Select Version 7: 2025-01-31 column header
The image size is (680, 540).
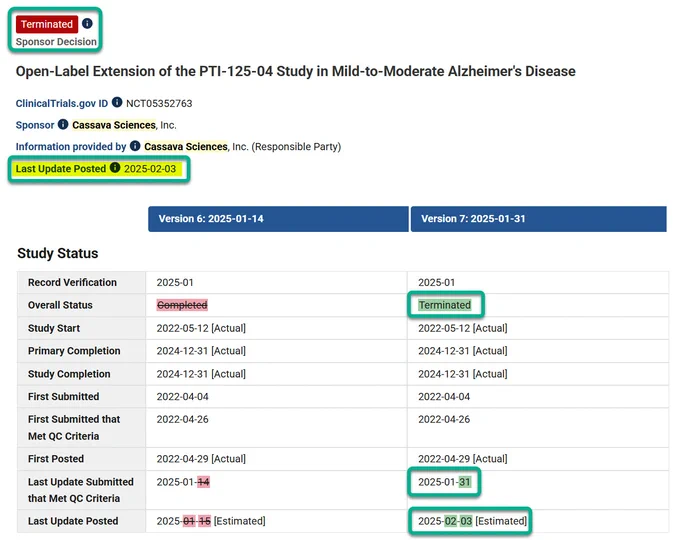[539, 219]
